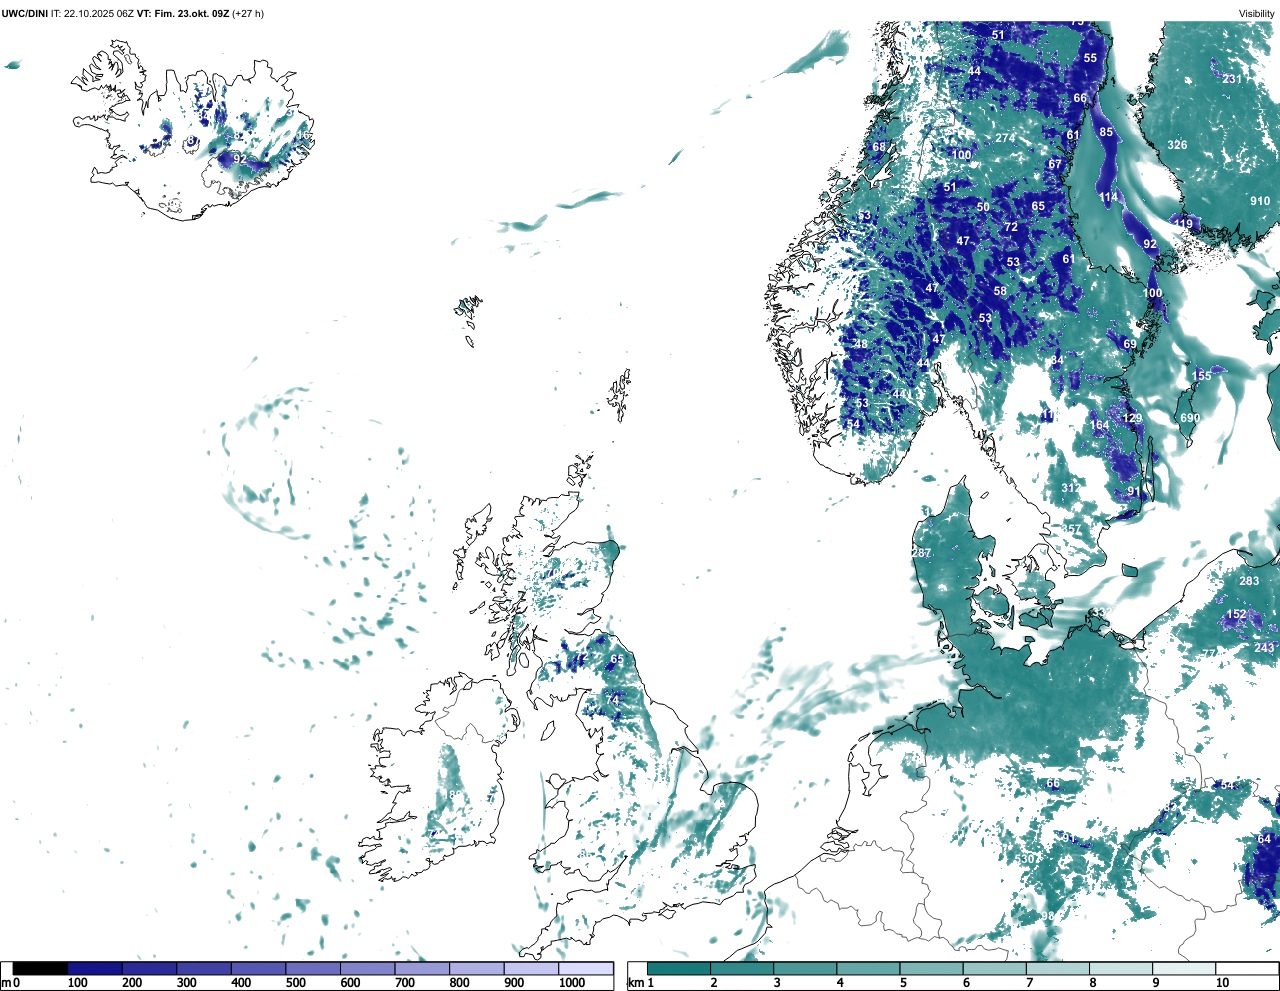Viewport: 1280px width, 991px height.
Task: Click the '114' value in Gulf of Bothnia
Action: point(1108,197)
